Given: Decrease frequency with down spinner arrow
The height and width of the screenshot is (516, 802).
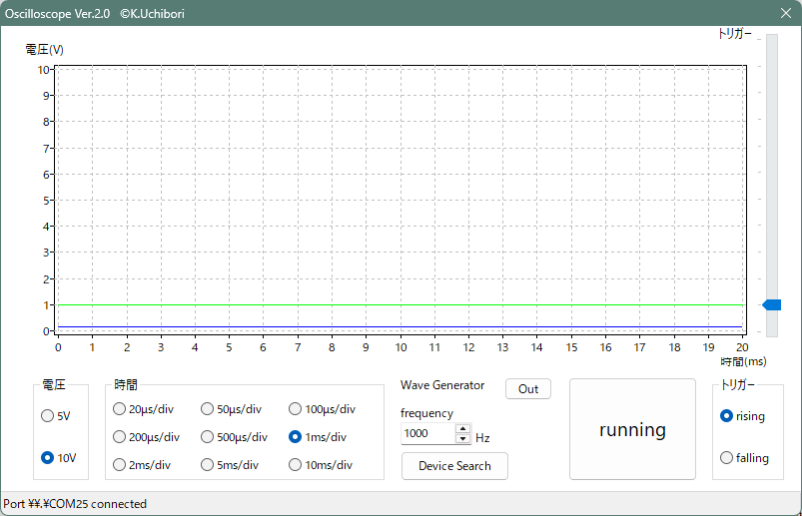Looking at the screenshot, I should click(463, 439).
